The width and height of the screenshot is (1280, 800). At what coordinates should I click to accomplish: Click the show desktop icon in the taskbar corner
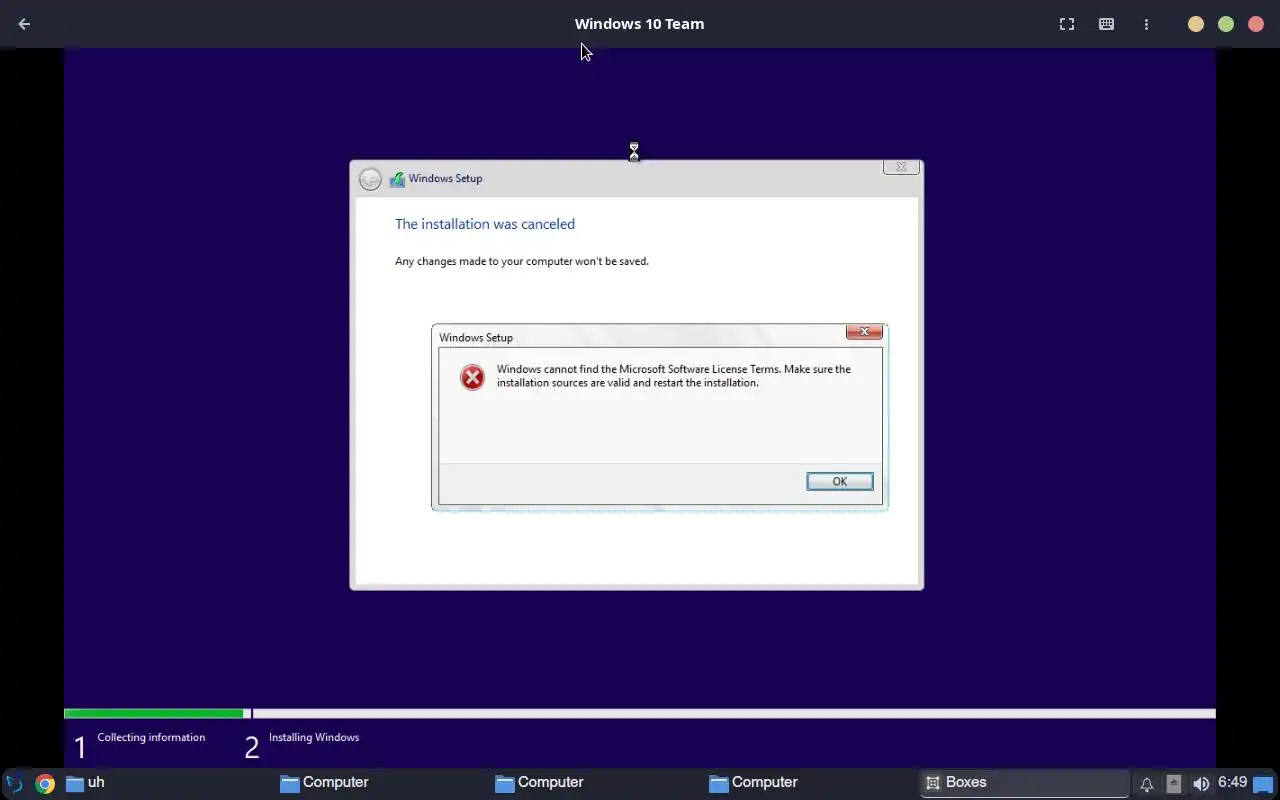1264,784
